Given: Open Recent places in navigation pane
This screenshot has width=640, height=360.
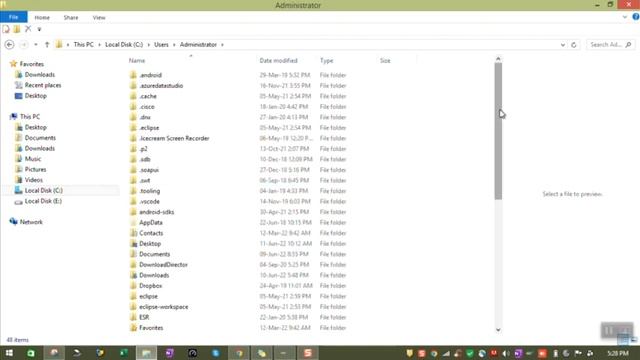Looking at the screenshot, I should pyautogui.click(x=43, y=85).
